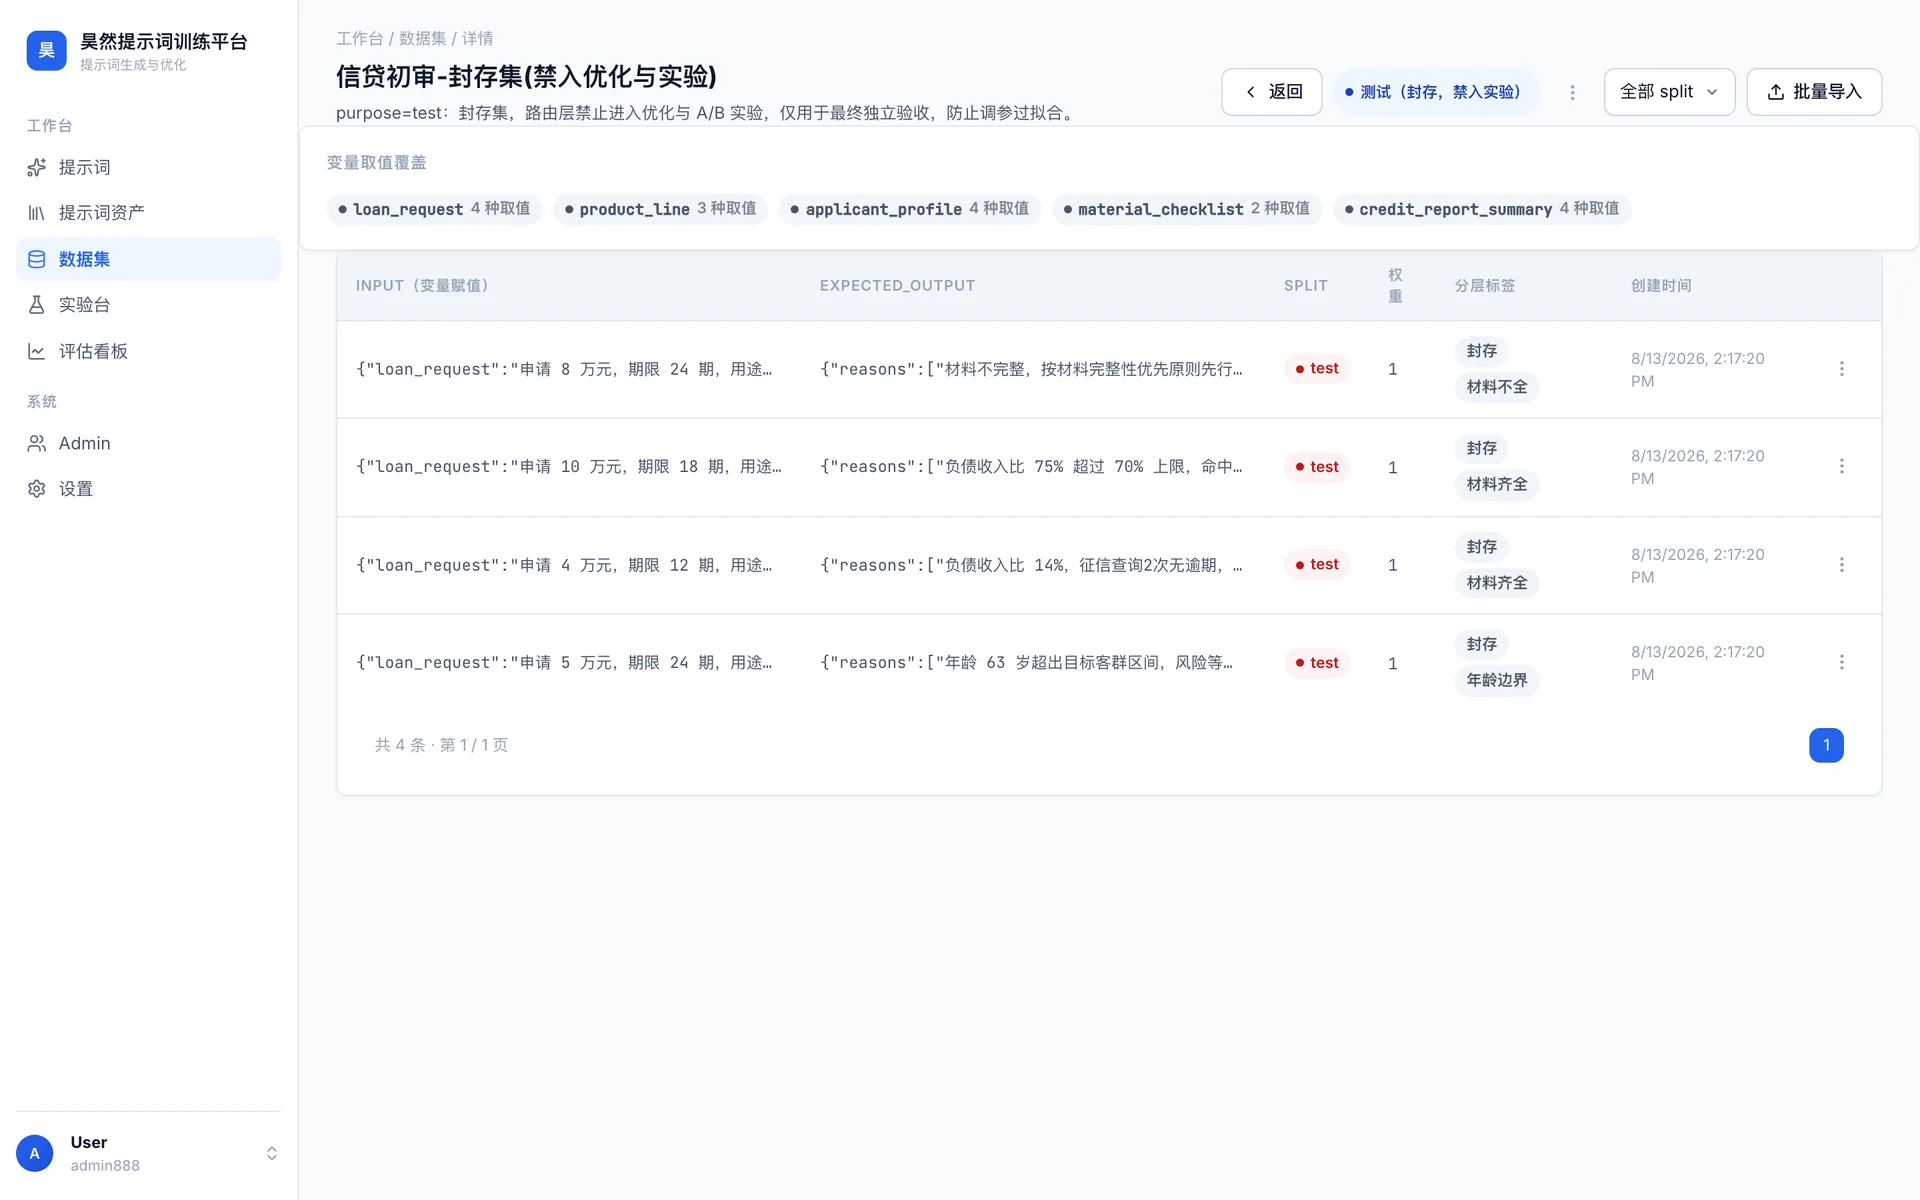Click the platform logo icon in sidebar
This screenshot has height=1200, width=1920.
pyautogui.click(x=46, y=51)
